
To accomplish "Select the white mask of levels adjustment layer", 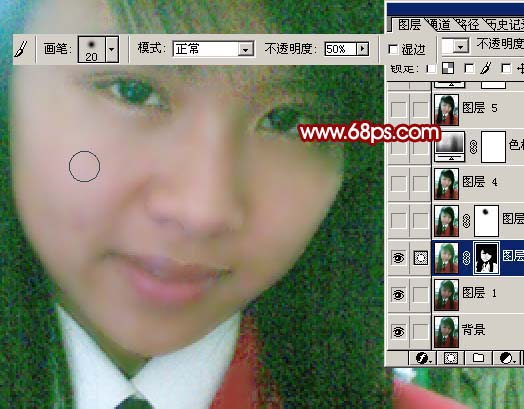I will (x=493, y=147).
